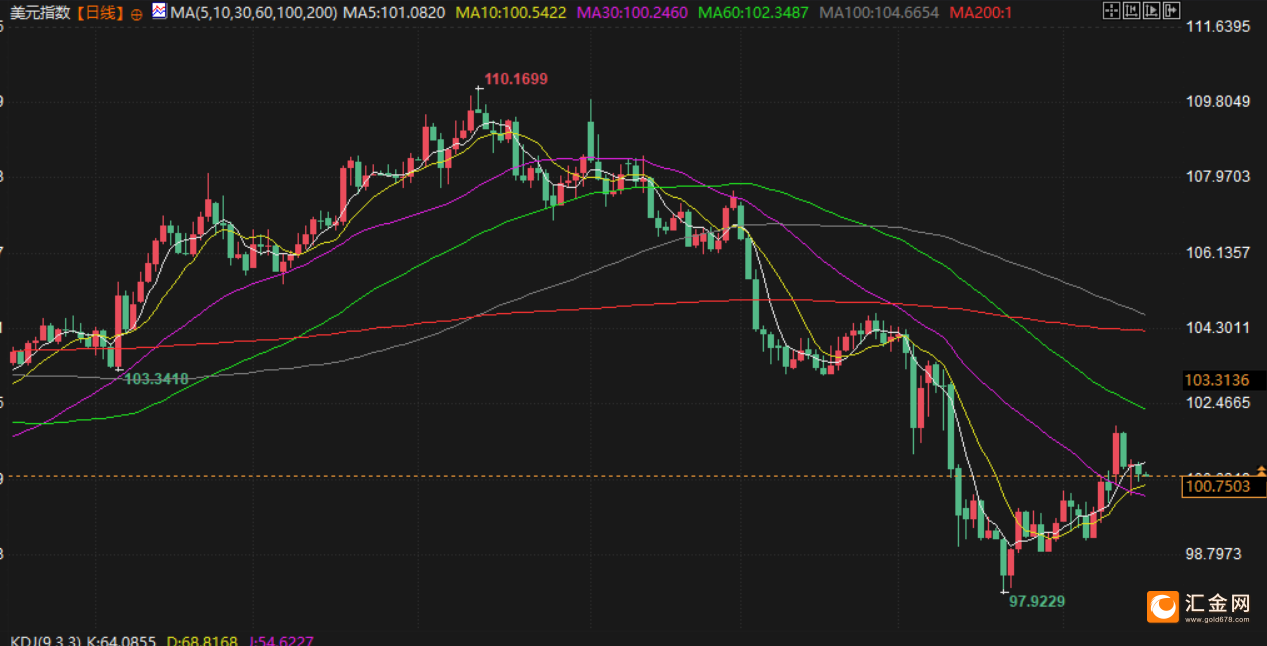Select the MA60:102.3487 legend value
The width and height of the screenshot is (1267, 646).
pos(754,13)
